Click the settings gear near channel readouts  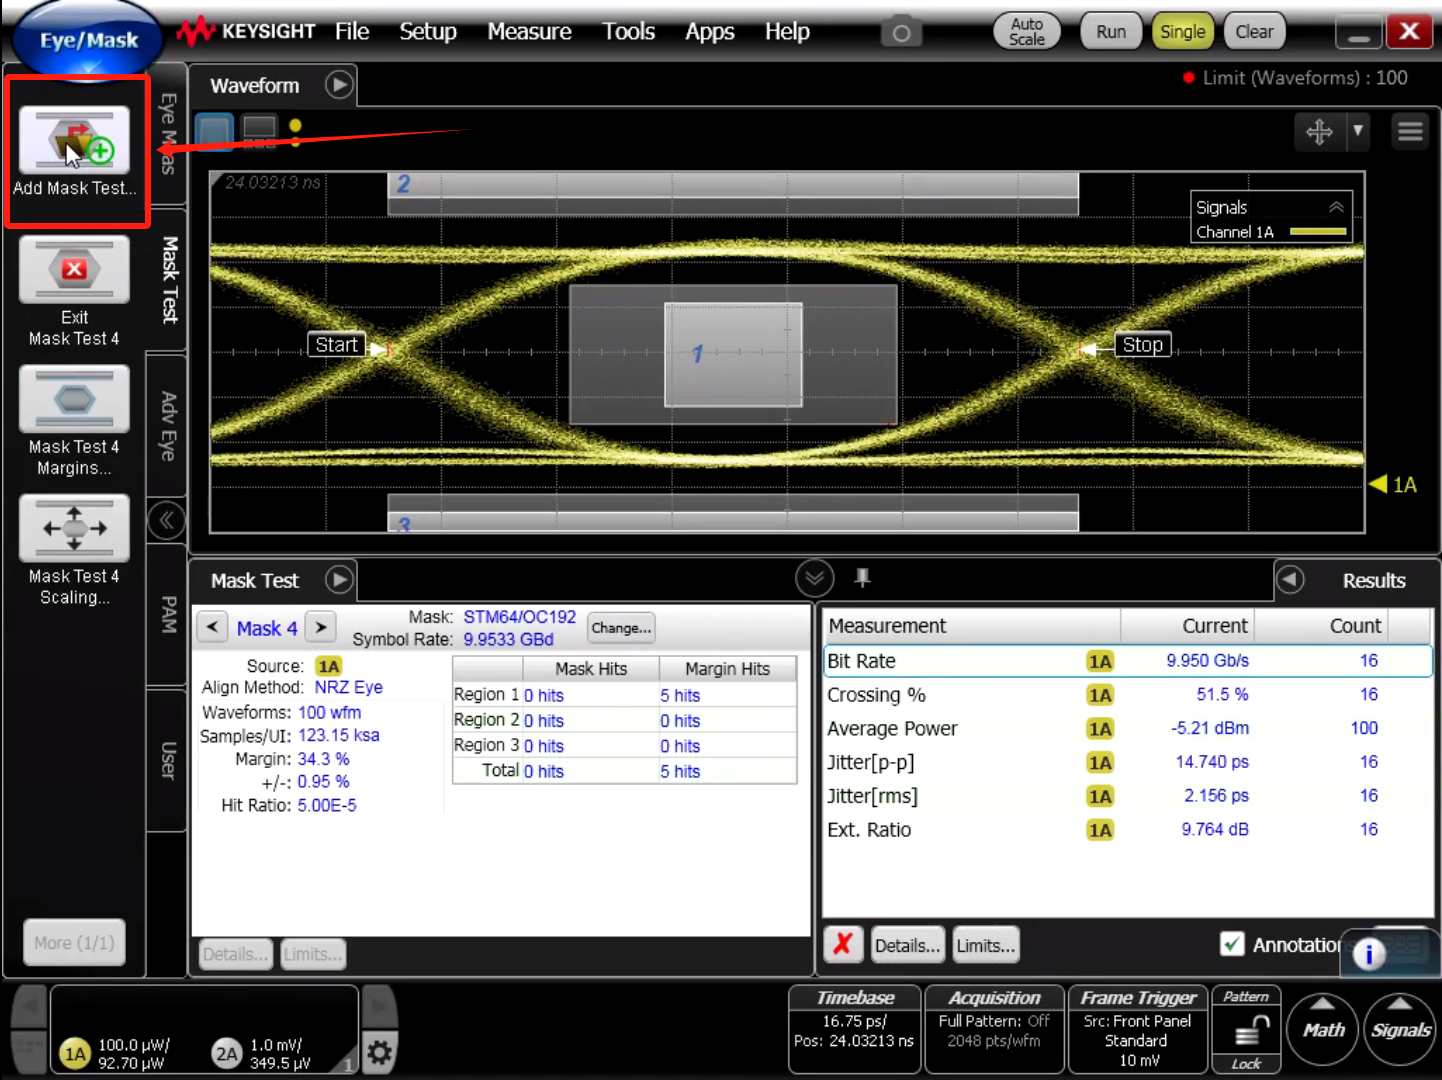379,1053
